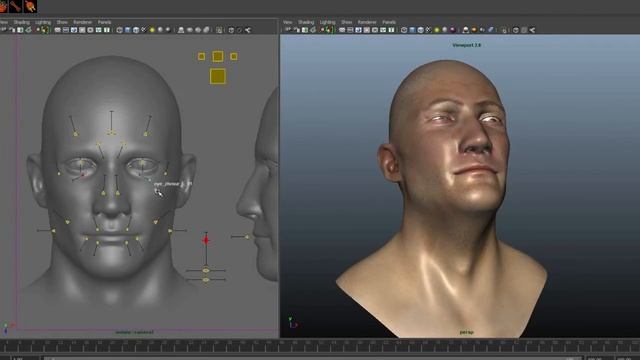Click image plane icon in persp panel toolbar
The image size is (640, 360).
[x=313, y=30]
